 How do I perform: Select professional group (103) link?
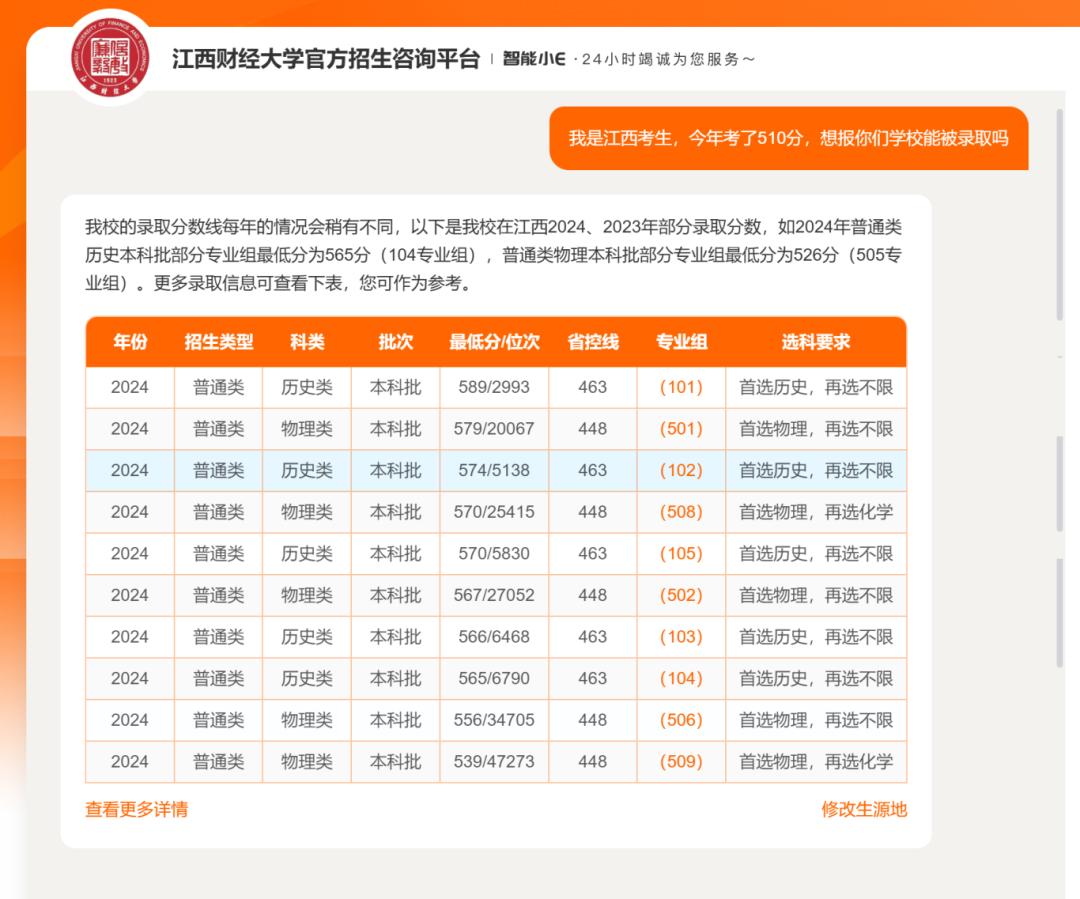click(x=681, y=637)
